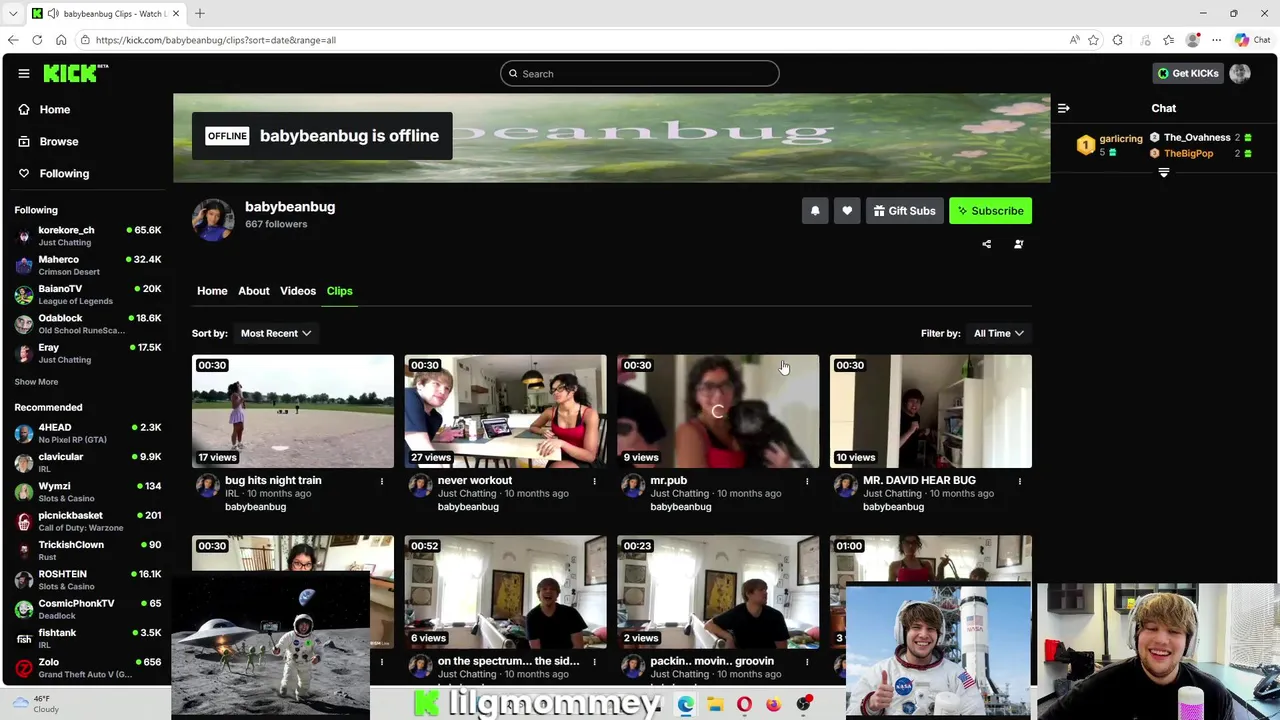Open options menu for on the spectrum clip
Screen dimensions: 1280x720
pyautogui.click(x=594, y=661)
